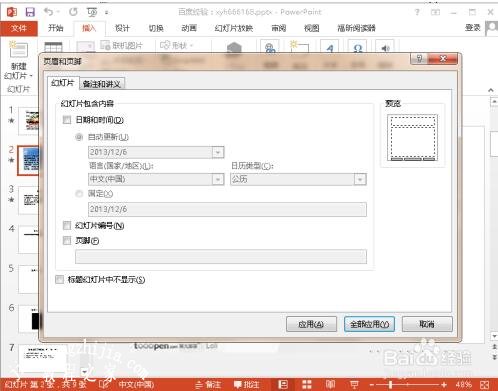This screenshot has width=498, height=391.
Task: Click the spell check icon in status bar
Action: click(104, 385)
